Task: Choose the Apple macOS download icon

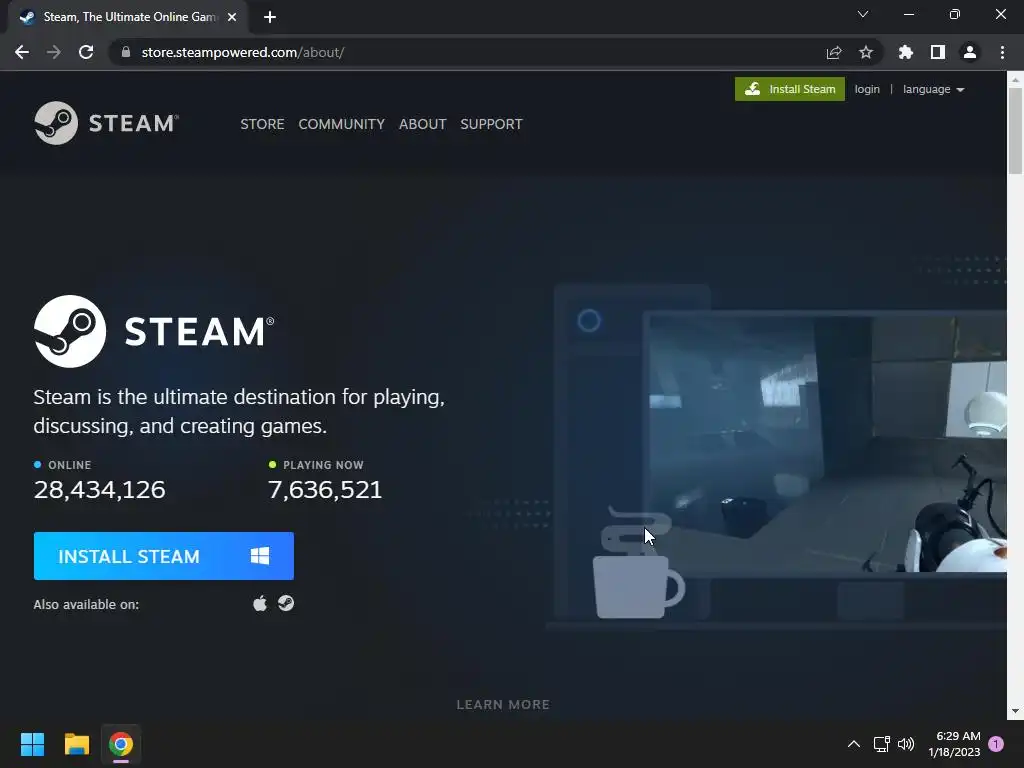Action: click(260, 603)
